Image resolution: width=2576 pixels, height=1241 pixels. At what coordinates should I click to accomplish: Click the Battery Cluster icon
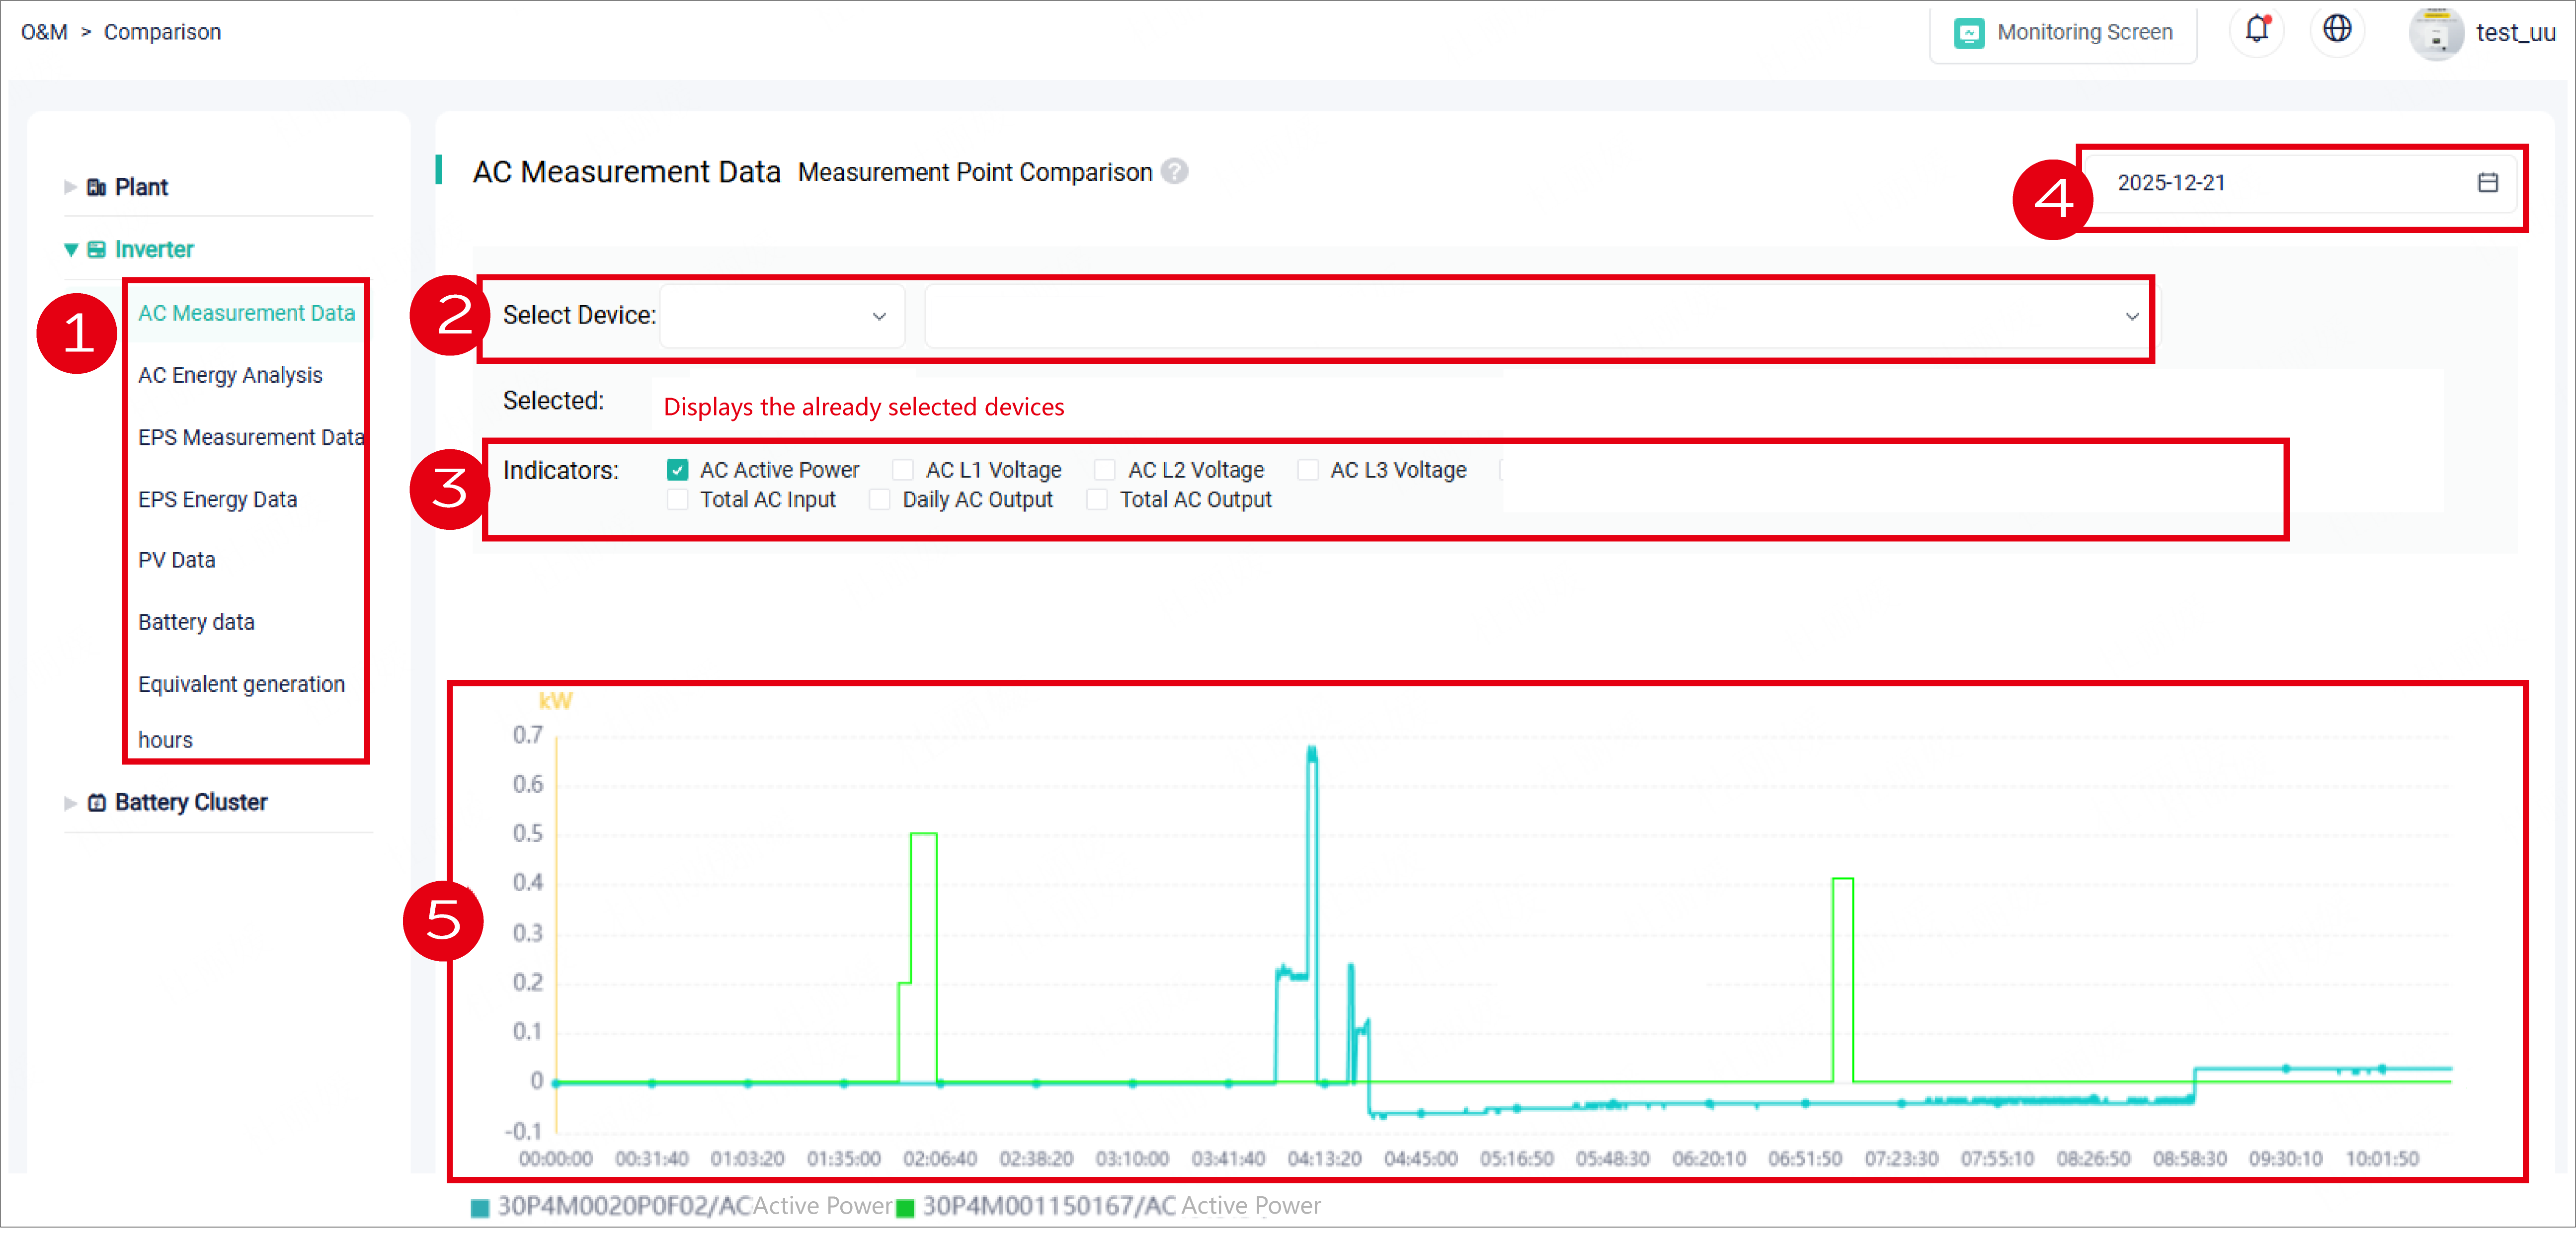[96, 803]
